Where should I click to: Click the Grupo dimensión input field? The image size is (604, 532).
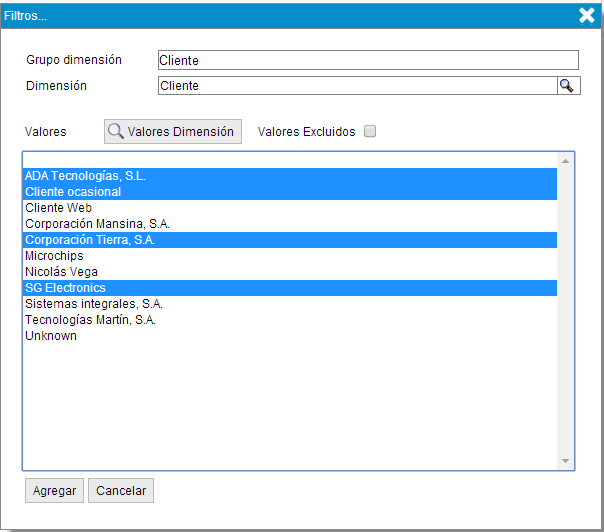[x=368, y=60]
